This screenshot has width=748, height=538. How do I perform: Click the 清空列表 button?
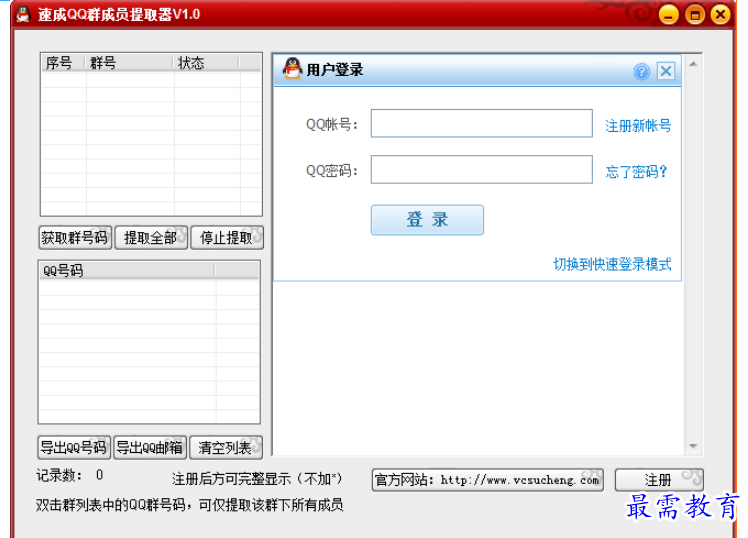226,447
